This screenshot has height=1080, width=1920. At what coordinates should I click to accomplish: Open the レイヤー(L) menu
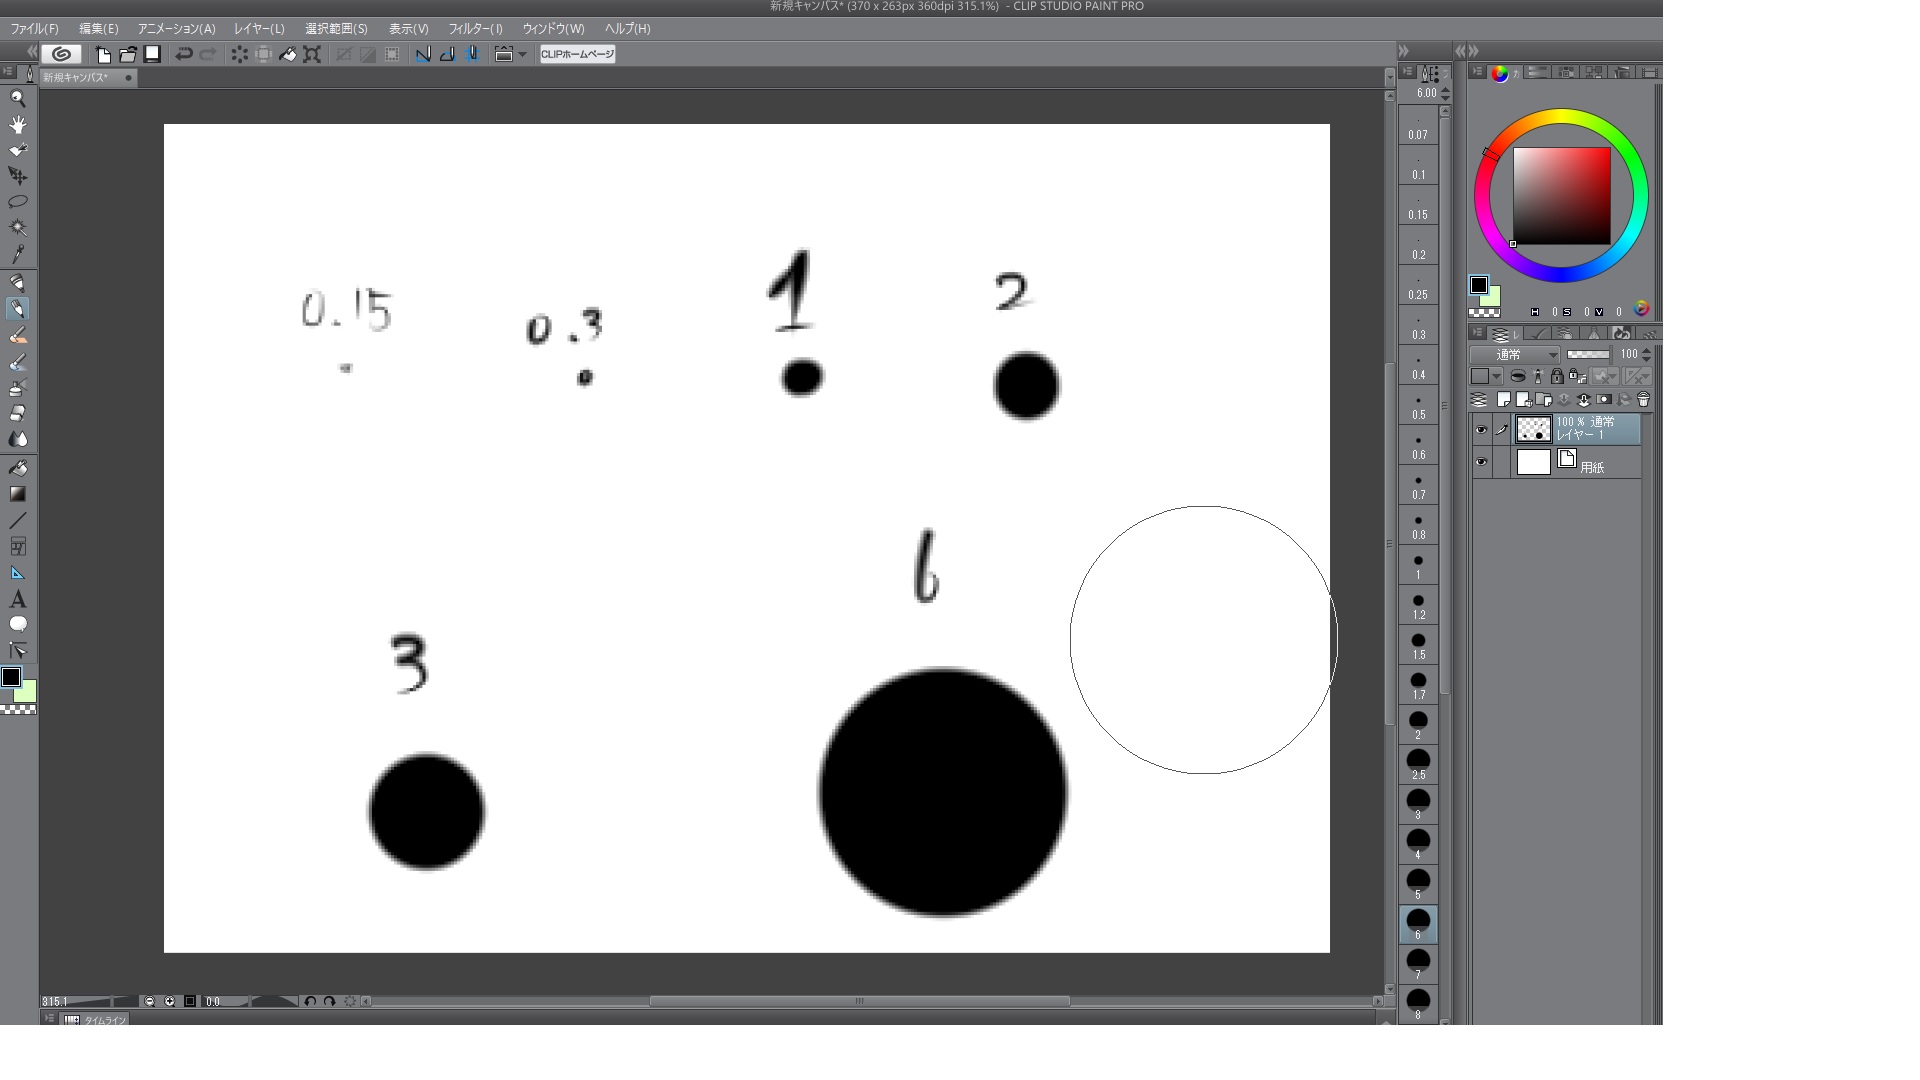[x=259, y=29]
